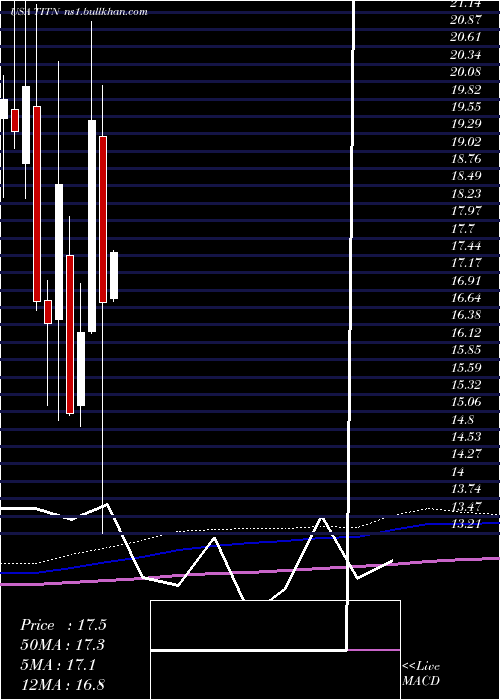Click the '<<Live MACD' label
500x700 pixels.
(421, 674)
